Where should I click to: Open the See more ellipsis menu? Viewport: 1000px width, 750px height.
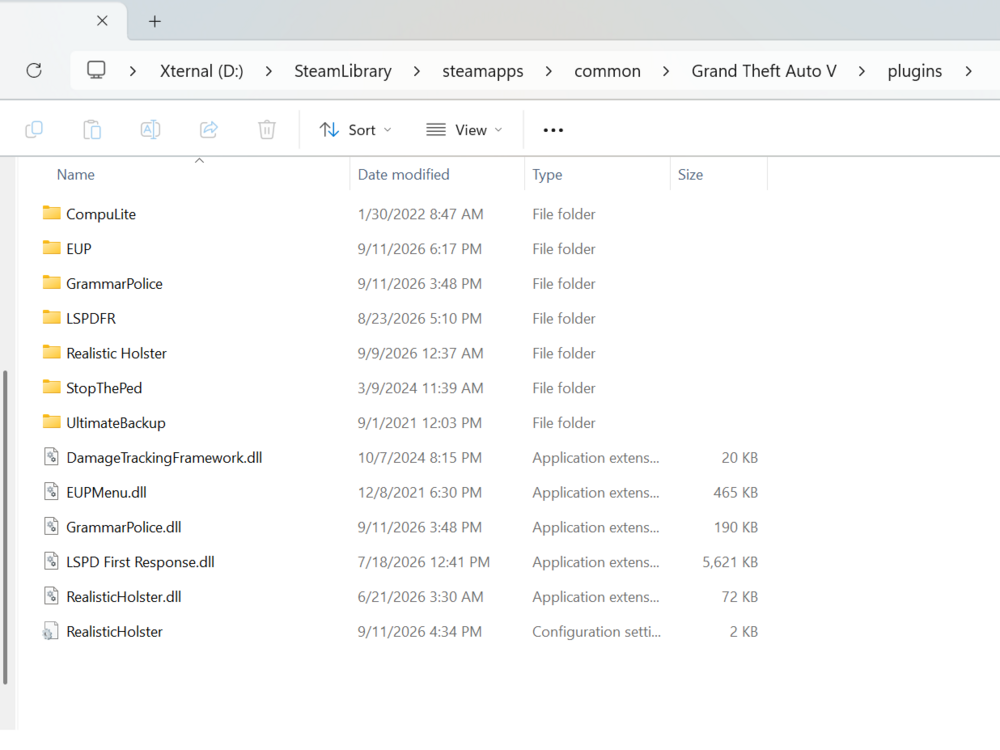(x=553, y=130)
